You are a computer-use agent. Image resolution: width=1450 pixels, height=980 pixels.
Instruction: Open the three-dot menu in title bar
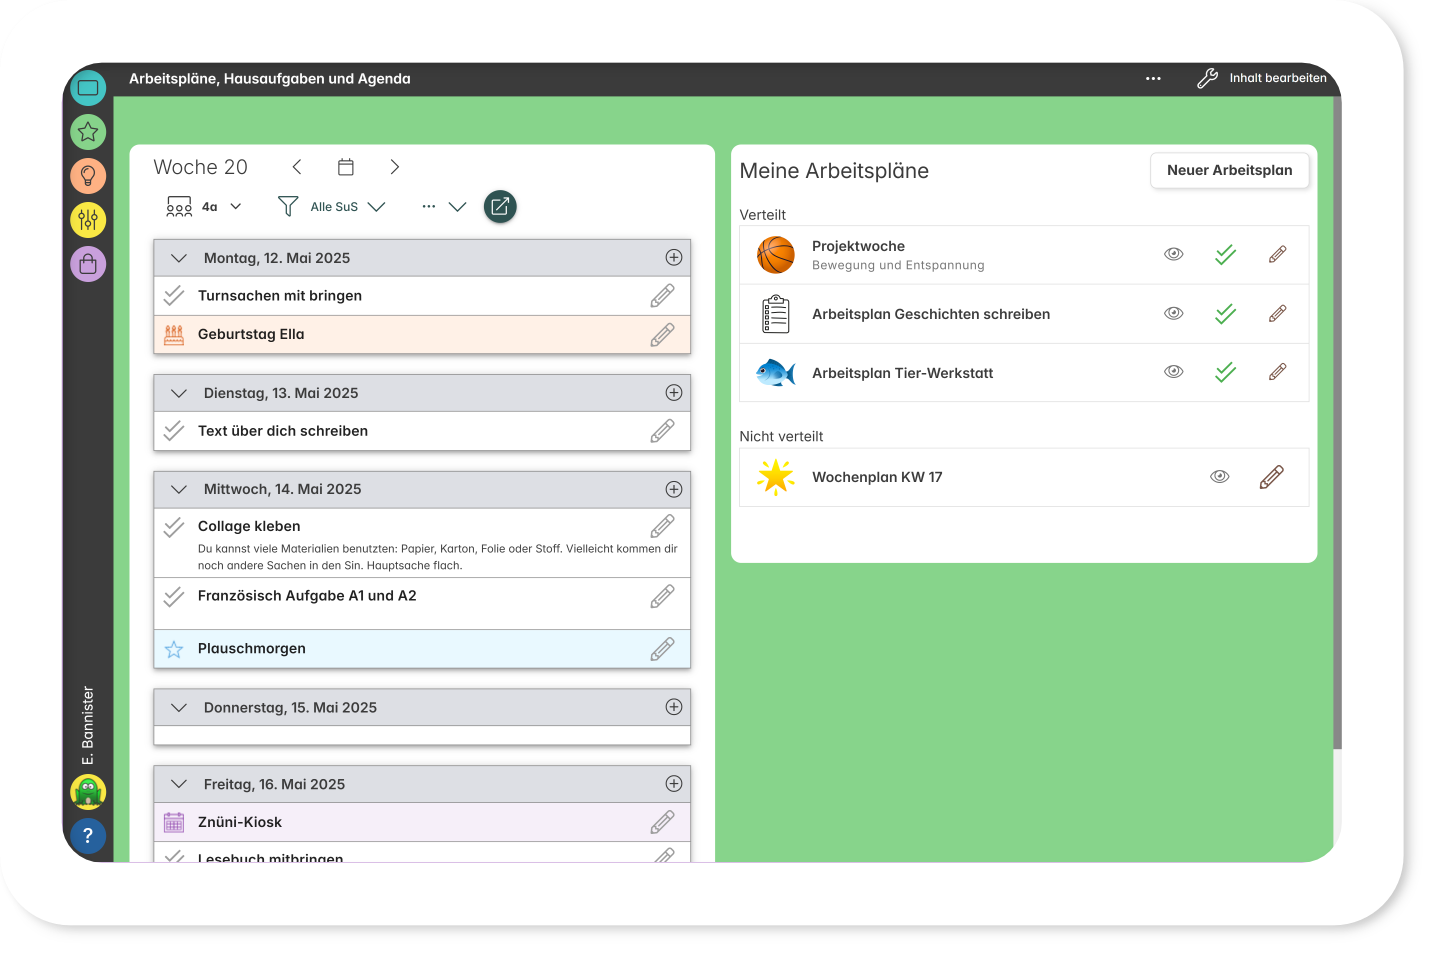click(1153, 79)
